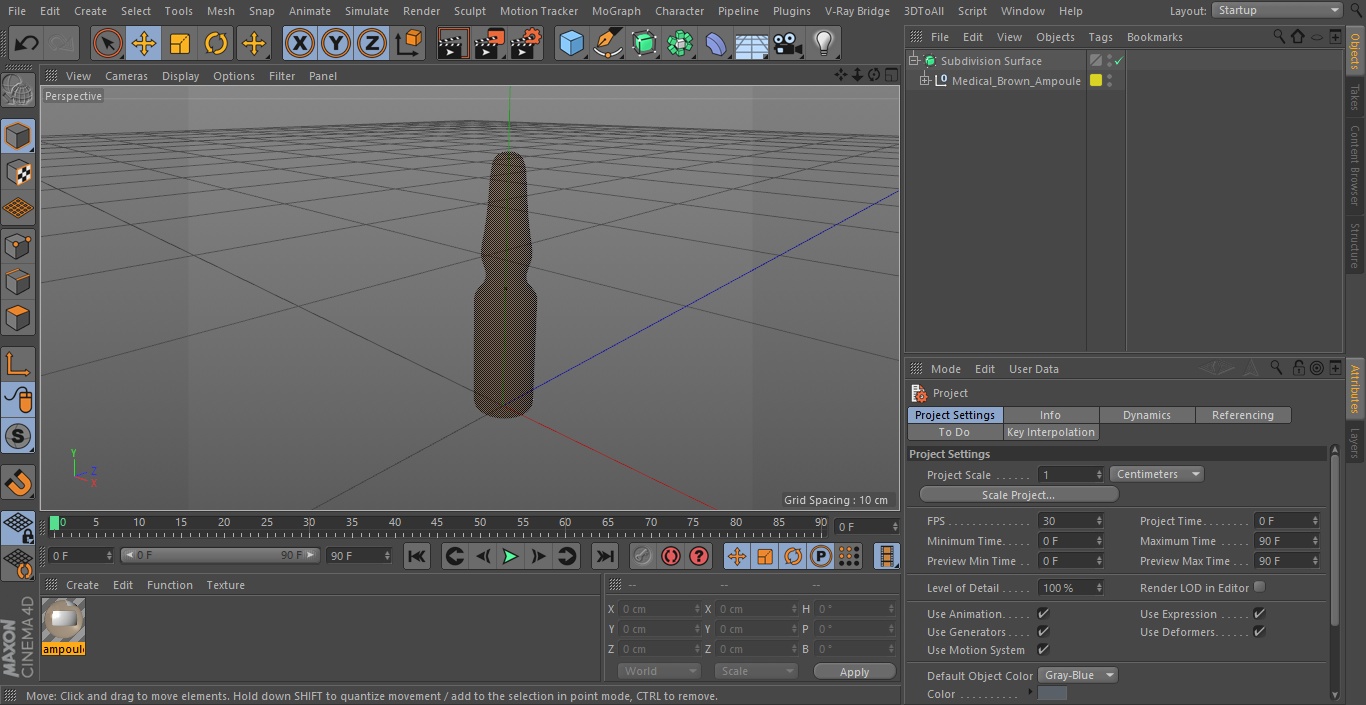Viewport: 1366px width, 705px height.
Task: Activate the Move tool
Action: [144, 43]
